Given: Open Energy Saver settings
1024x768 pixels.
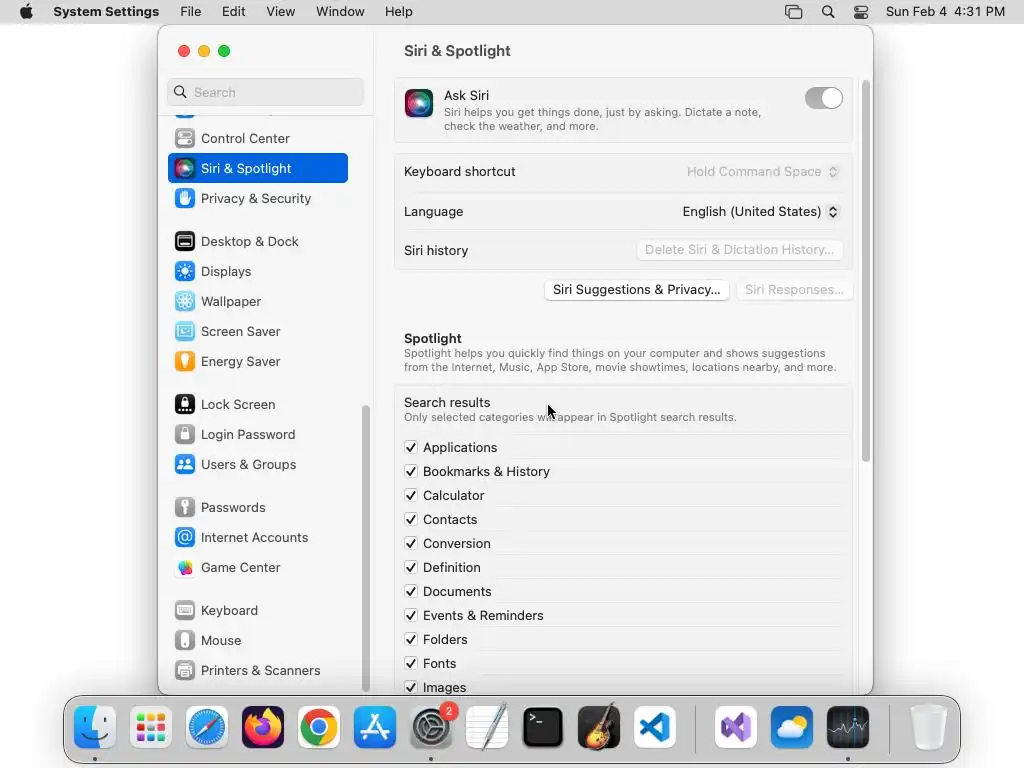Looking at the screenshot, I should pos(257,361).
